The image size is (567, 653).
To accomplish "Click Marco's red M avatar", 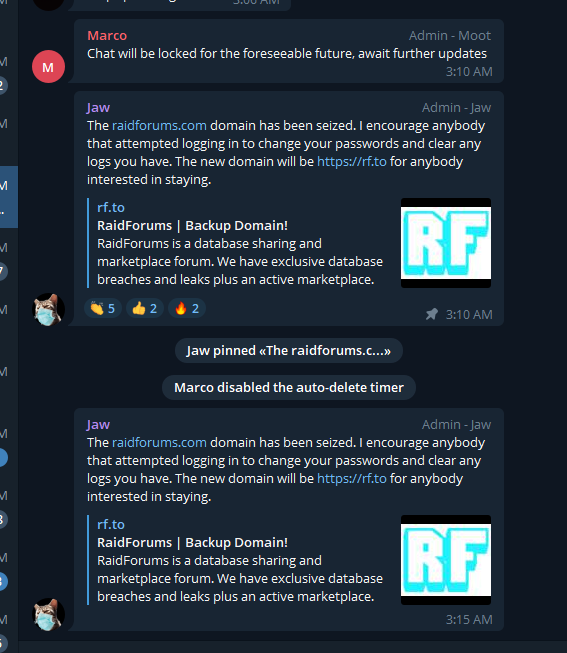I will [48, 67].
